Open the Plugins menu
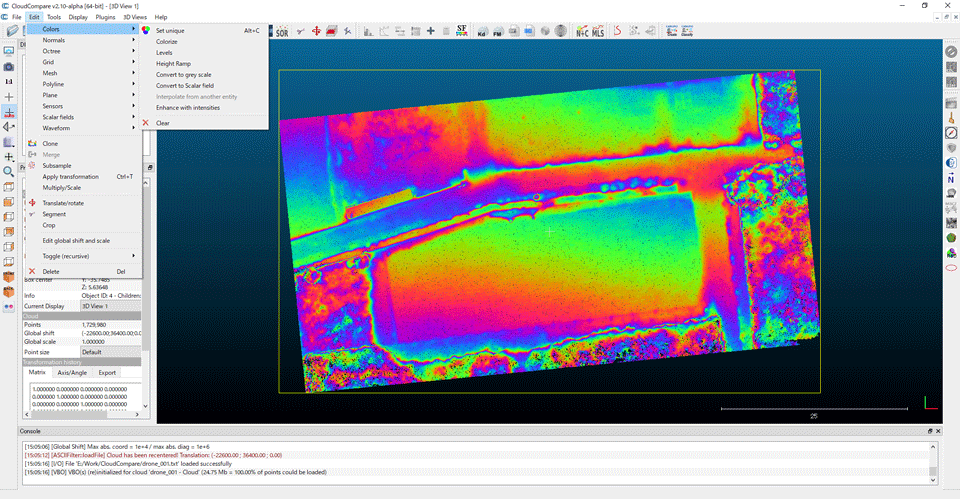The image size is (960, 499). (105, 17)
